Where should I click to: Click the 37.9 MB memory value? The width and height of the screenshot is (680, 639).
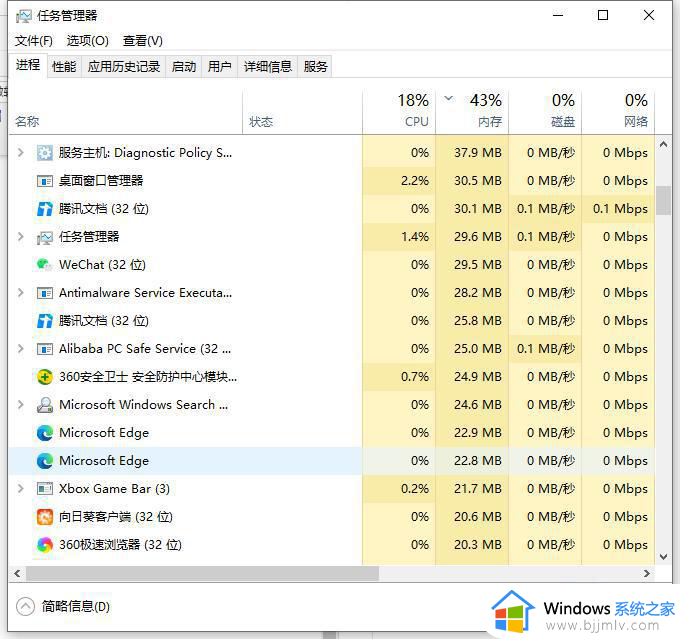477,153
